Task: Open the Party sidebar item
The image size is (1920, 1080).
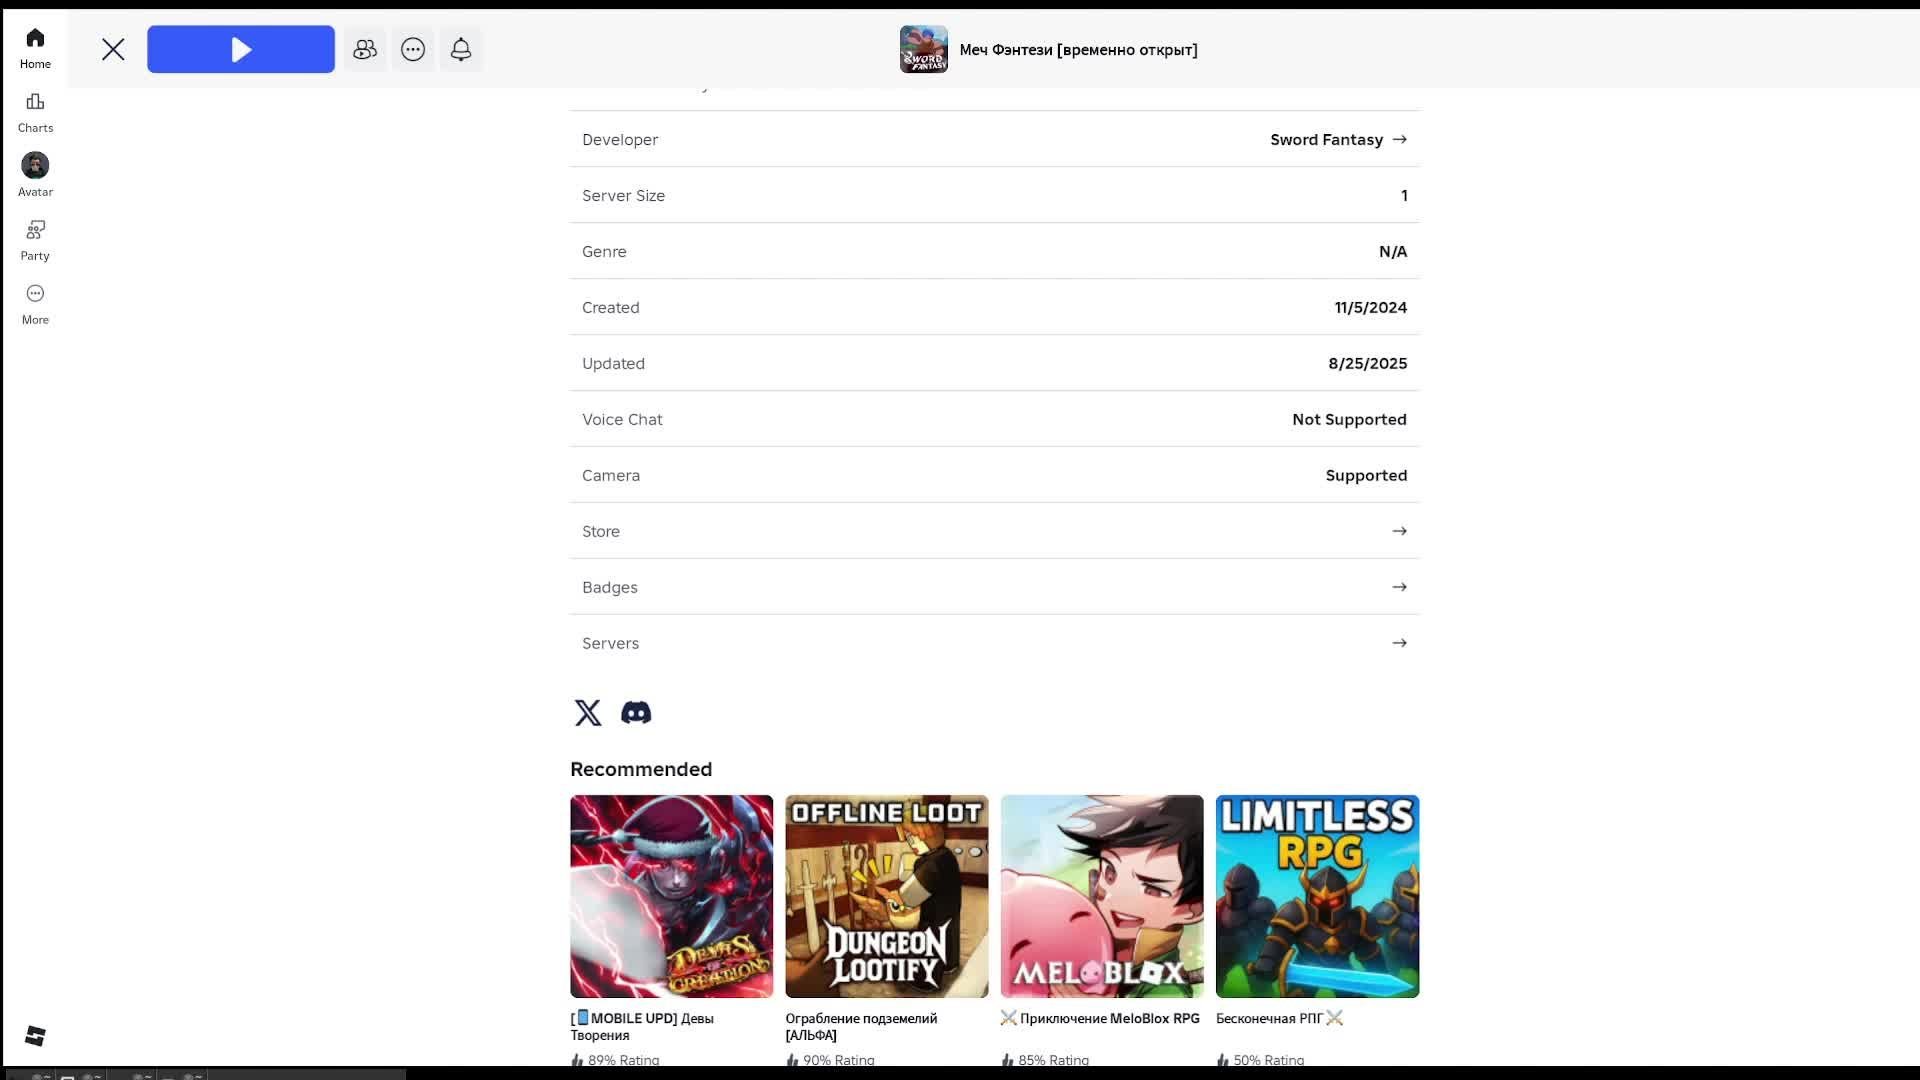Action: 35,239
